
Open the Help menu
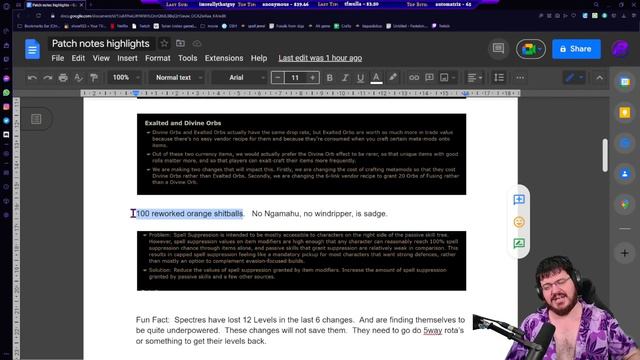[x=259, y=58]
